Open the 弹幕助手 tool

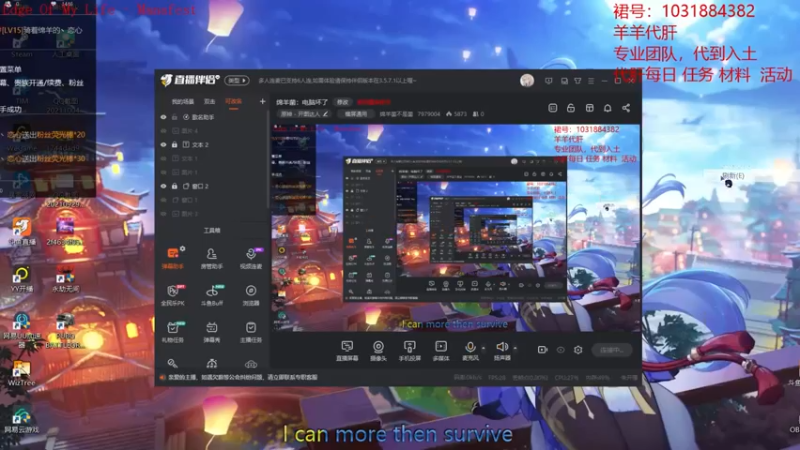coord(172,258)
